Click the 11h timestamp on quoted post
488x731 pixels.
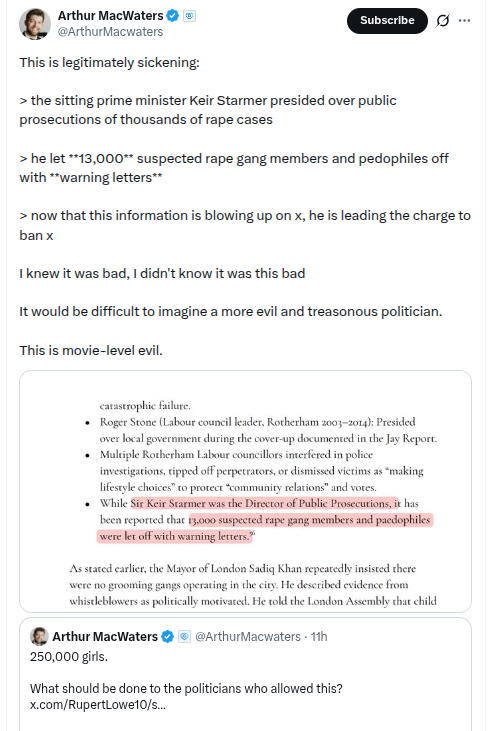[x=319, y=636]
